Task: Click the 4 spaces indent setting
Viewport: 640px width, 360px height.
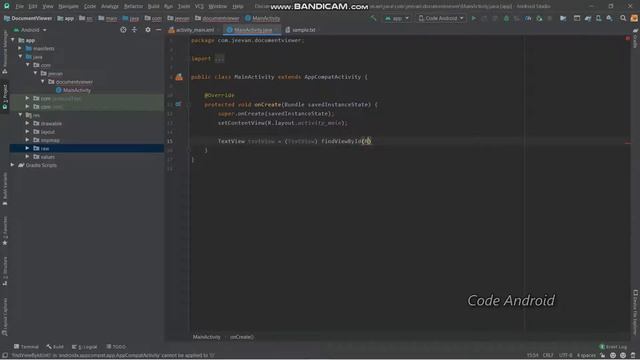Action: coord(586,356)
